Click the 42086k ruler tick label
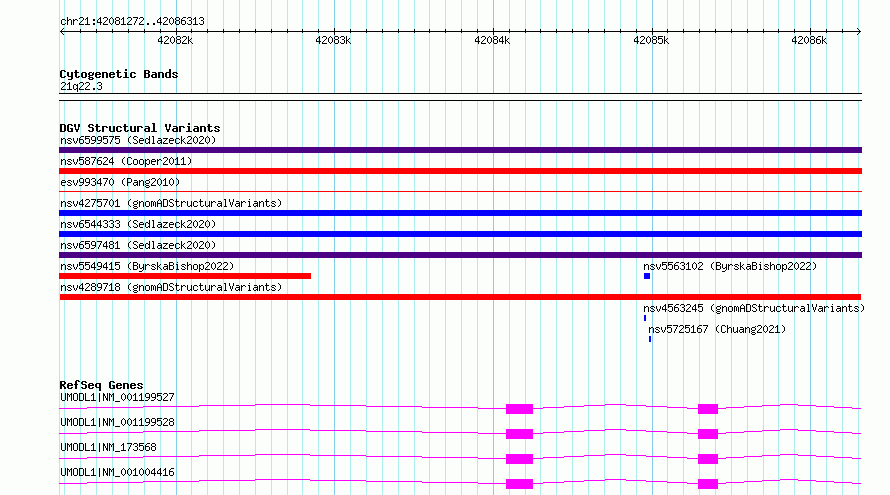This screenshot has height=495, width=890. 809,40
